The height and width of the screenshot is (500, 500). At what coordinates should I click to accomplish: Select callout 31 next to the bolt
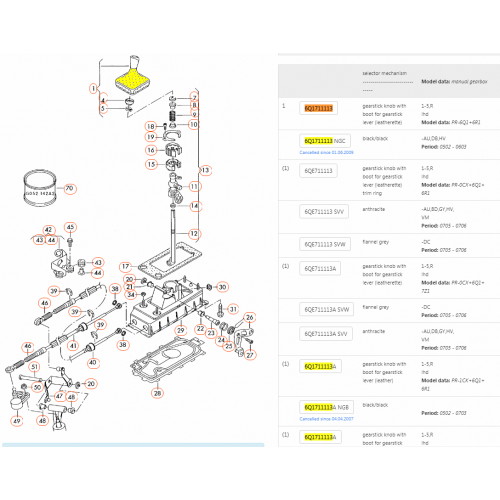[233, 309]
